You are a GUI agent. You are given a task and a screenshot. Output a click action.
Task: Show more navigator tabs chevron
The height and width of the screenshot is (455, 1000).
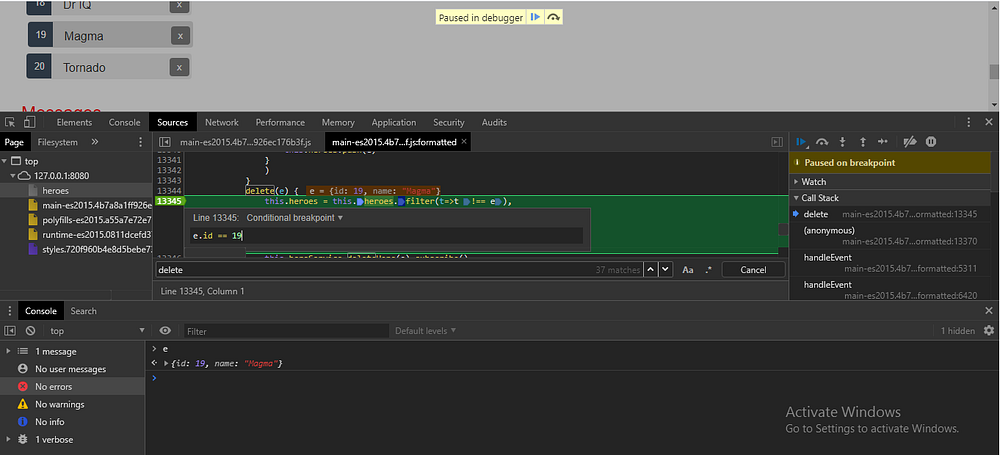click(x=94, y=142)
